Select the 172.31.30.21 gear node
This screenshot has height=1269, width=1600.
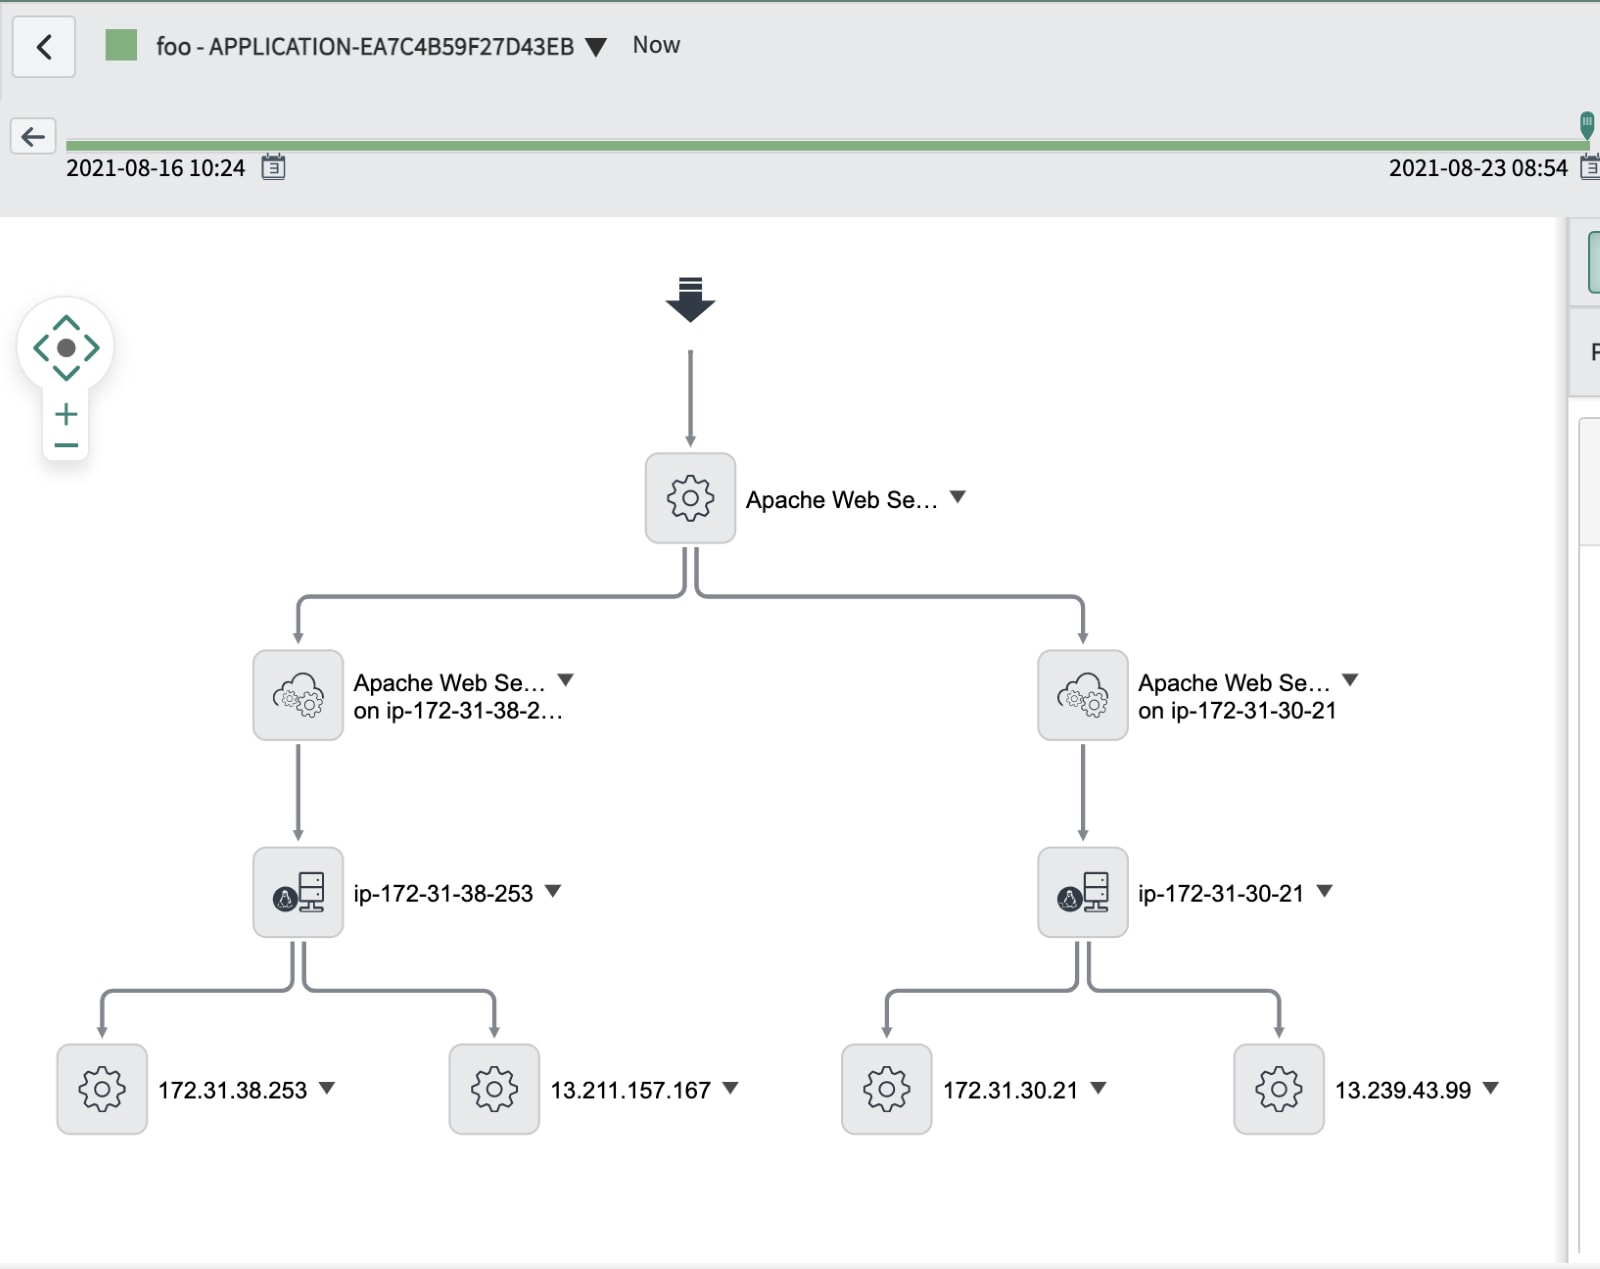tap(887, 1089)
